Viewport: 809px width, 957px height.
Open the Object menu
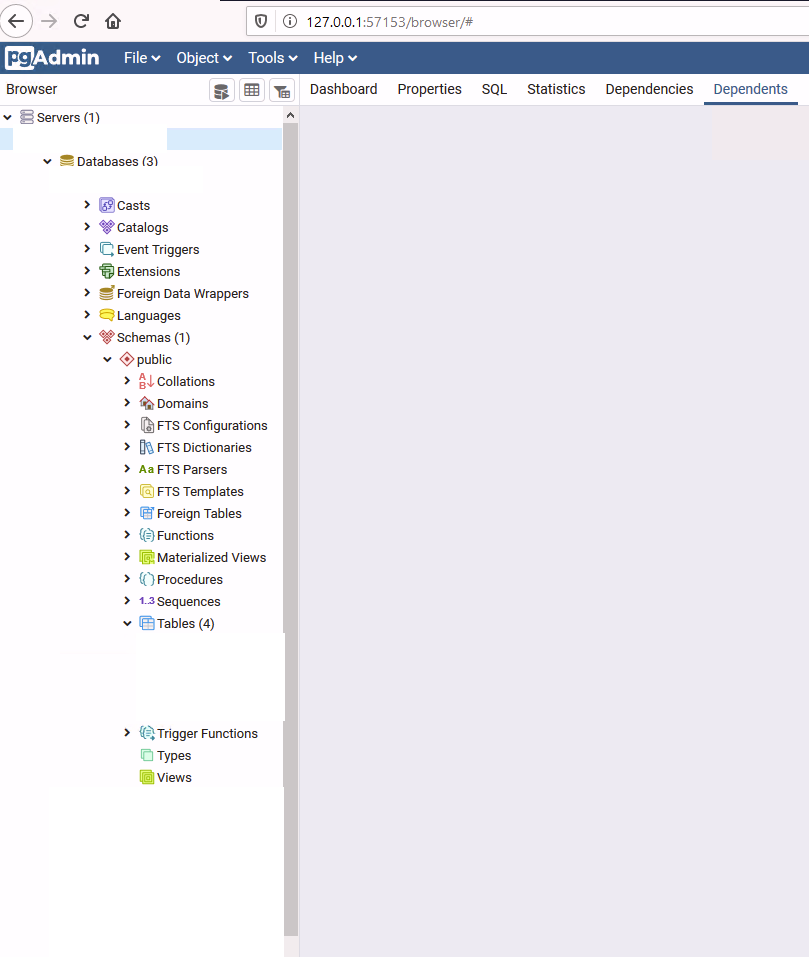click(x=204, y=58)
